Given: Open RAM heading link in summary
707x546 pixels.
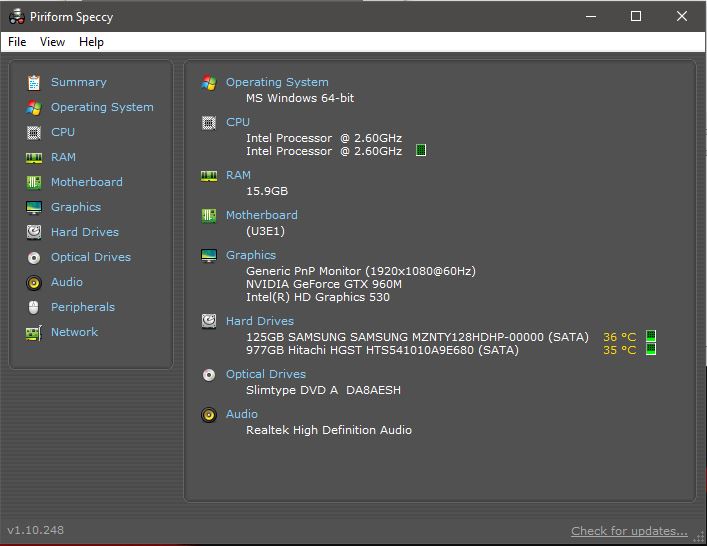Looking at the screenshot, I should pyautogui.click(x=239, y=175).
